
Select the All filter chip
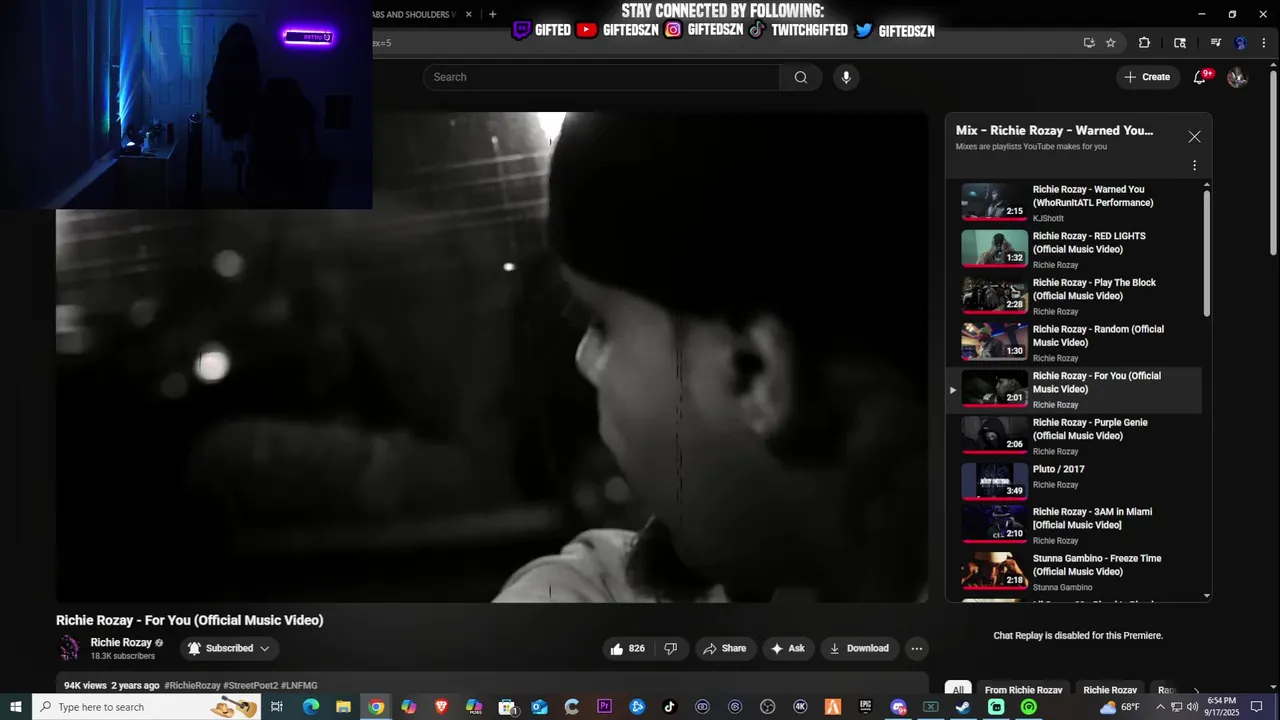pos(958,690)
